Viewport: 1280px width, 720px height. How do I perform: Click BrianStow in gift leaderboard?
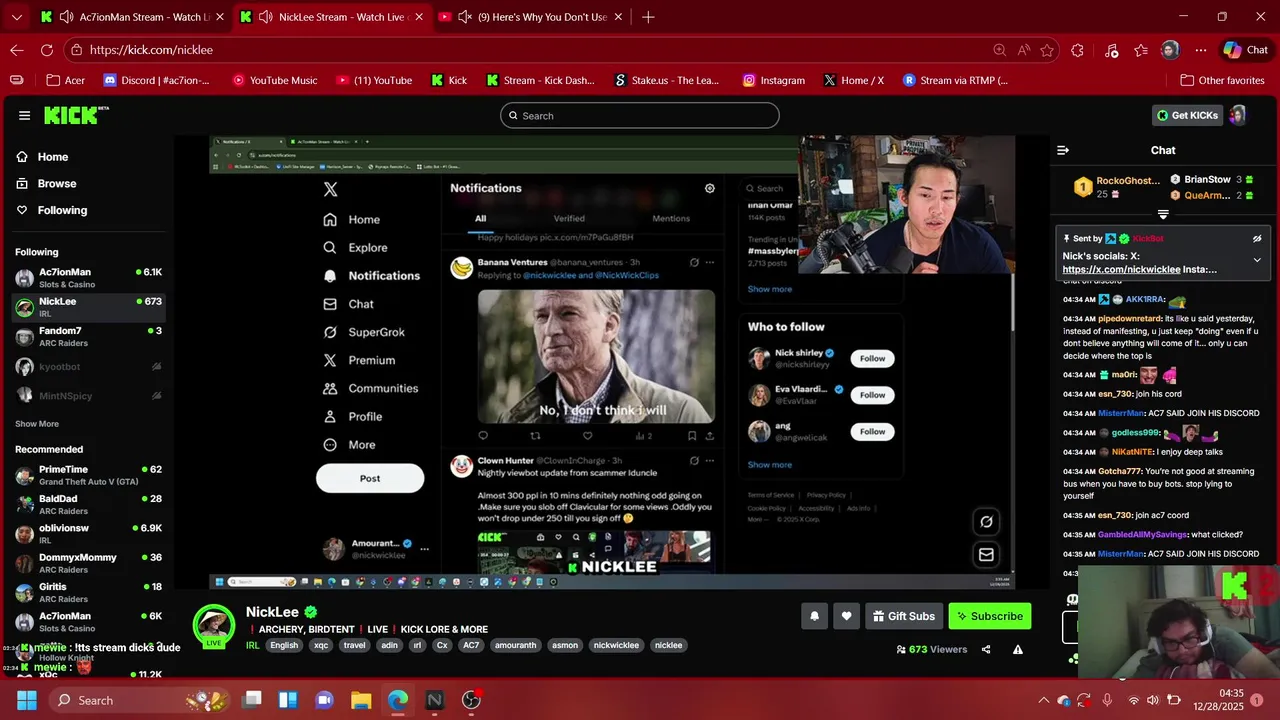[1207, 180]
